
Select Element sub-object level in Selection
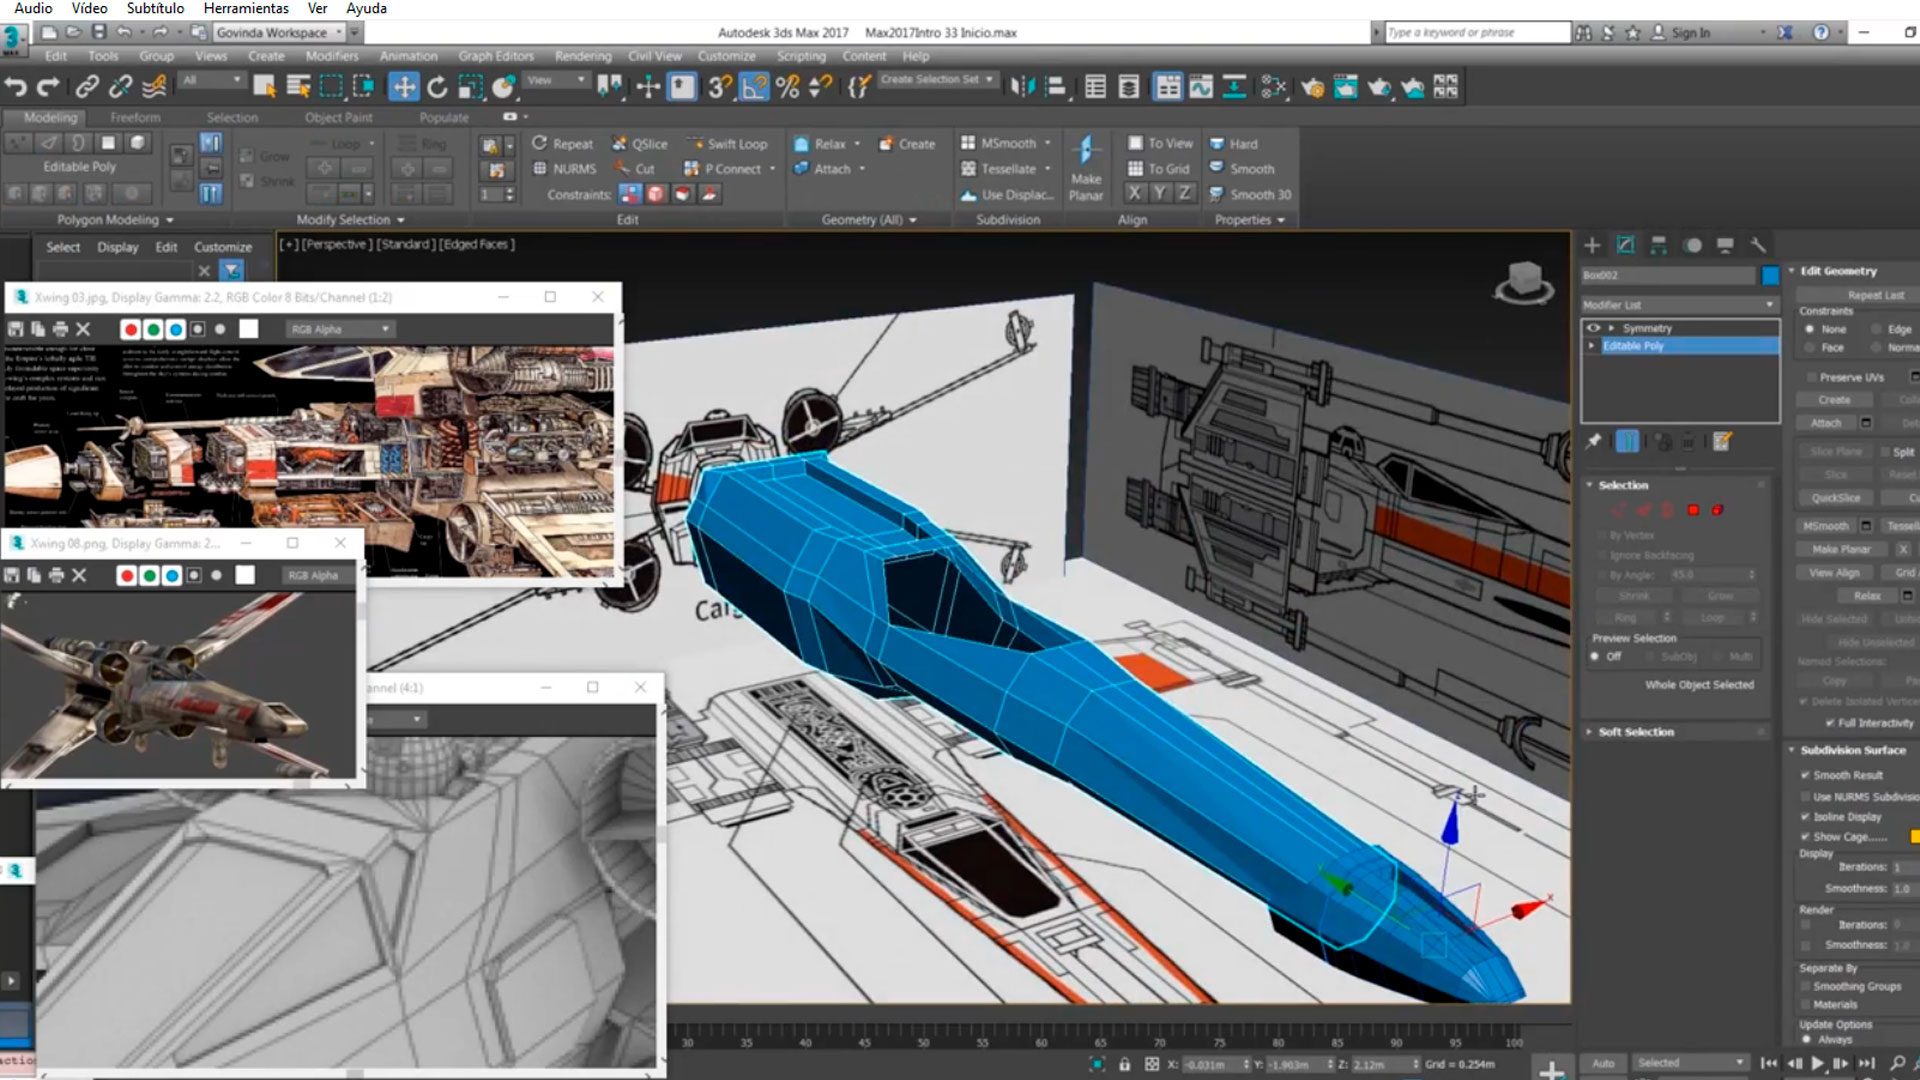pos(1717,510)
